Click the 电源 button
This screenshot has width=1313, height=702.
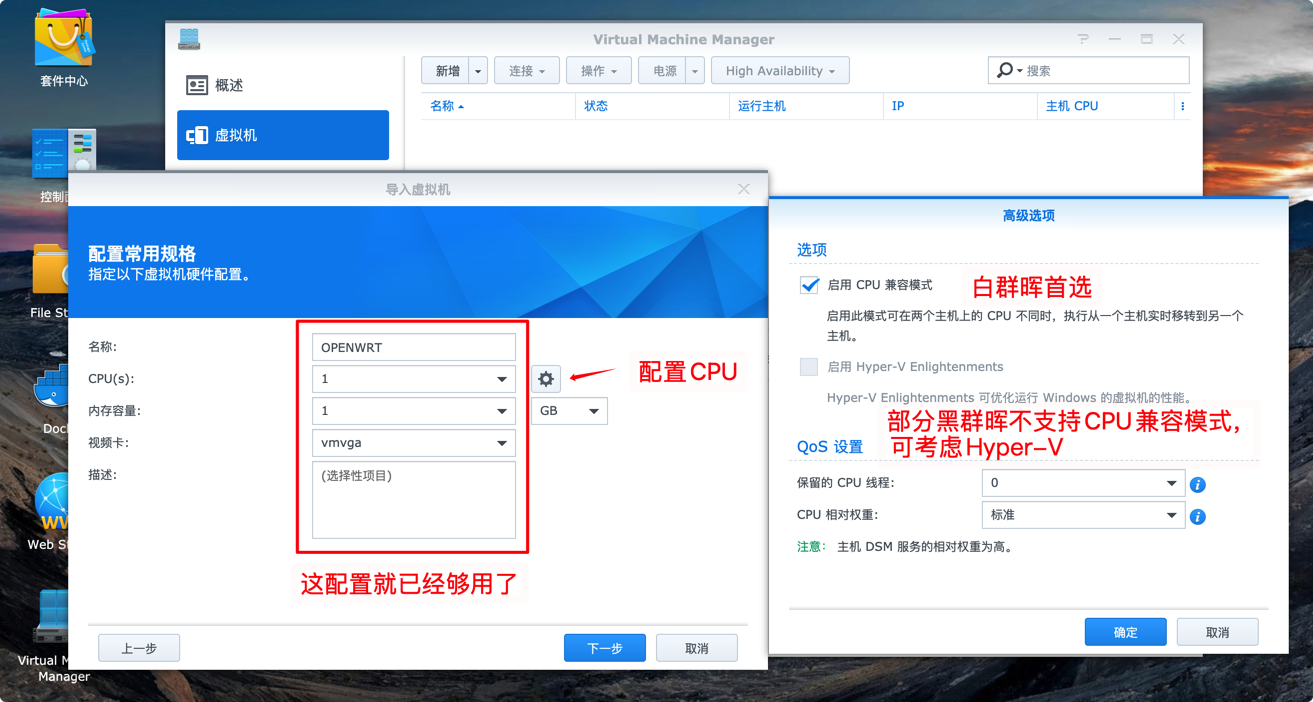(x=662, y=71)
